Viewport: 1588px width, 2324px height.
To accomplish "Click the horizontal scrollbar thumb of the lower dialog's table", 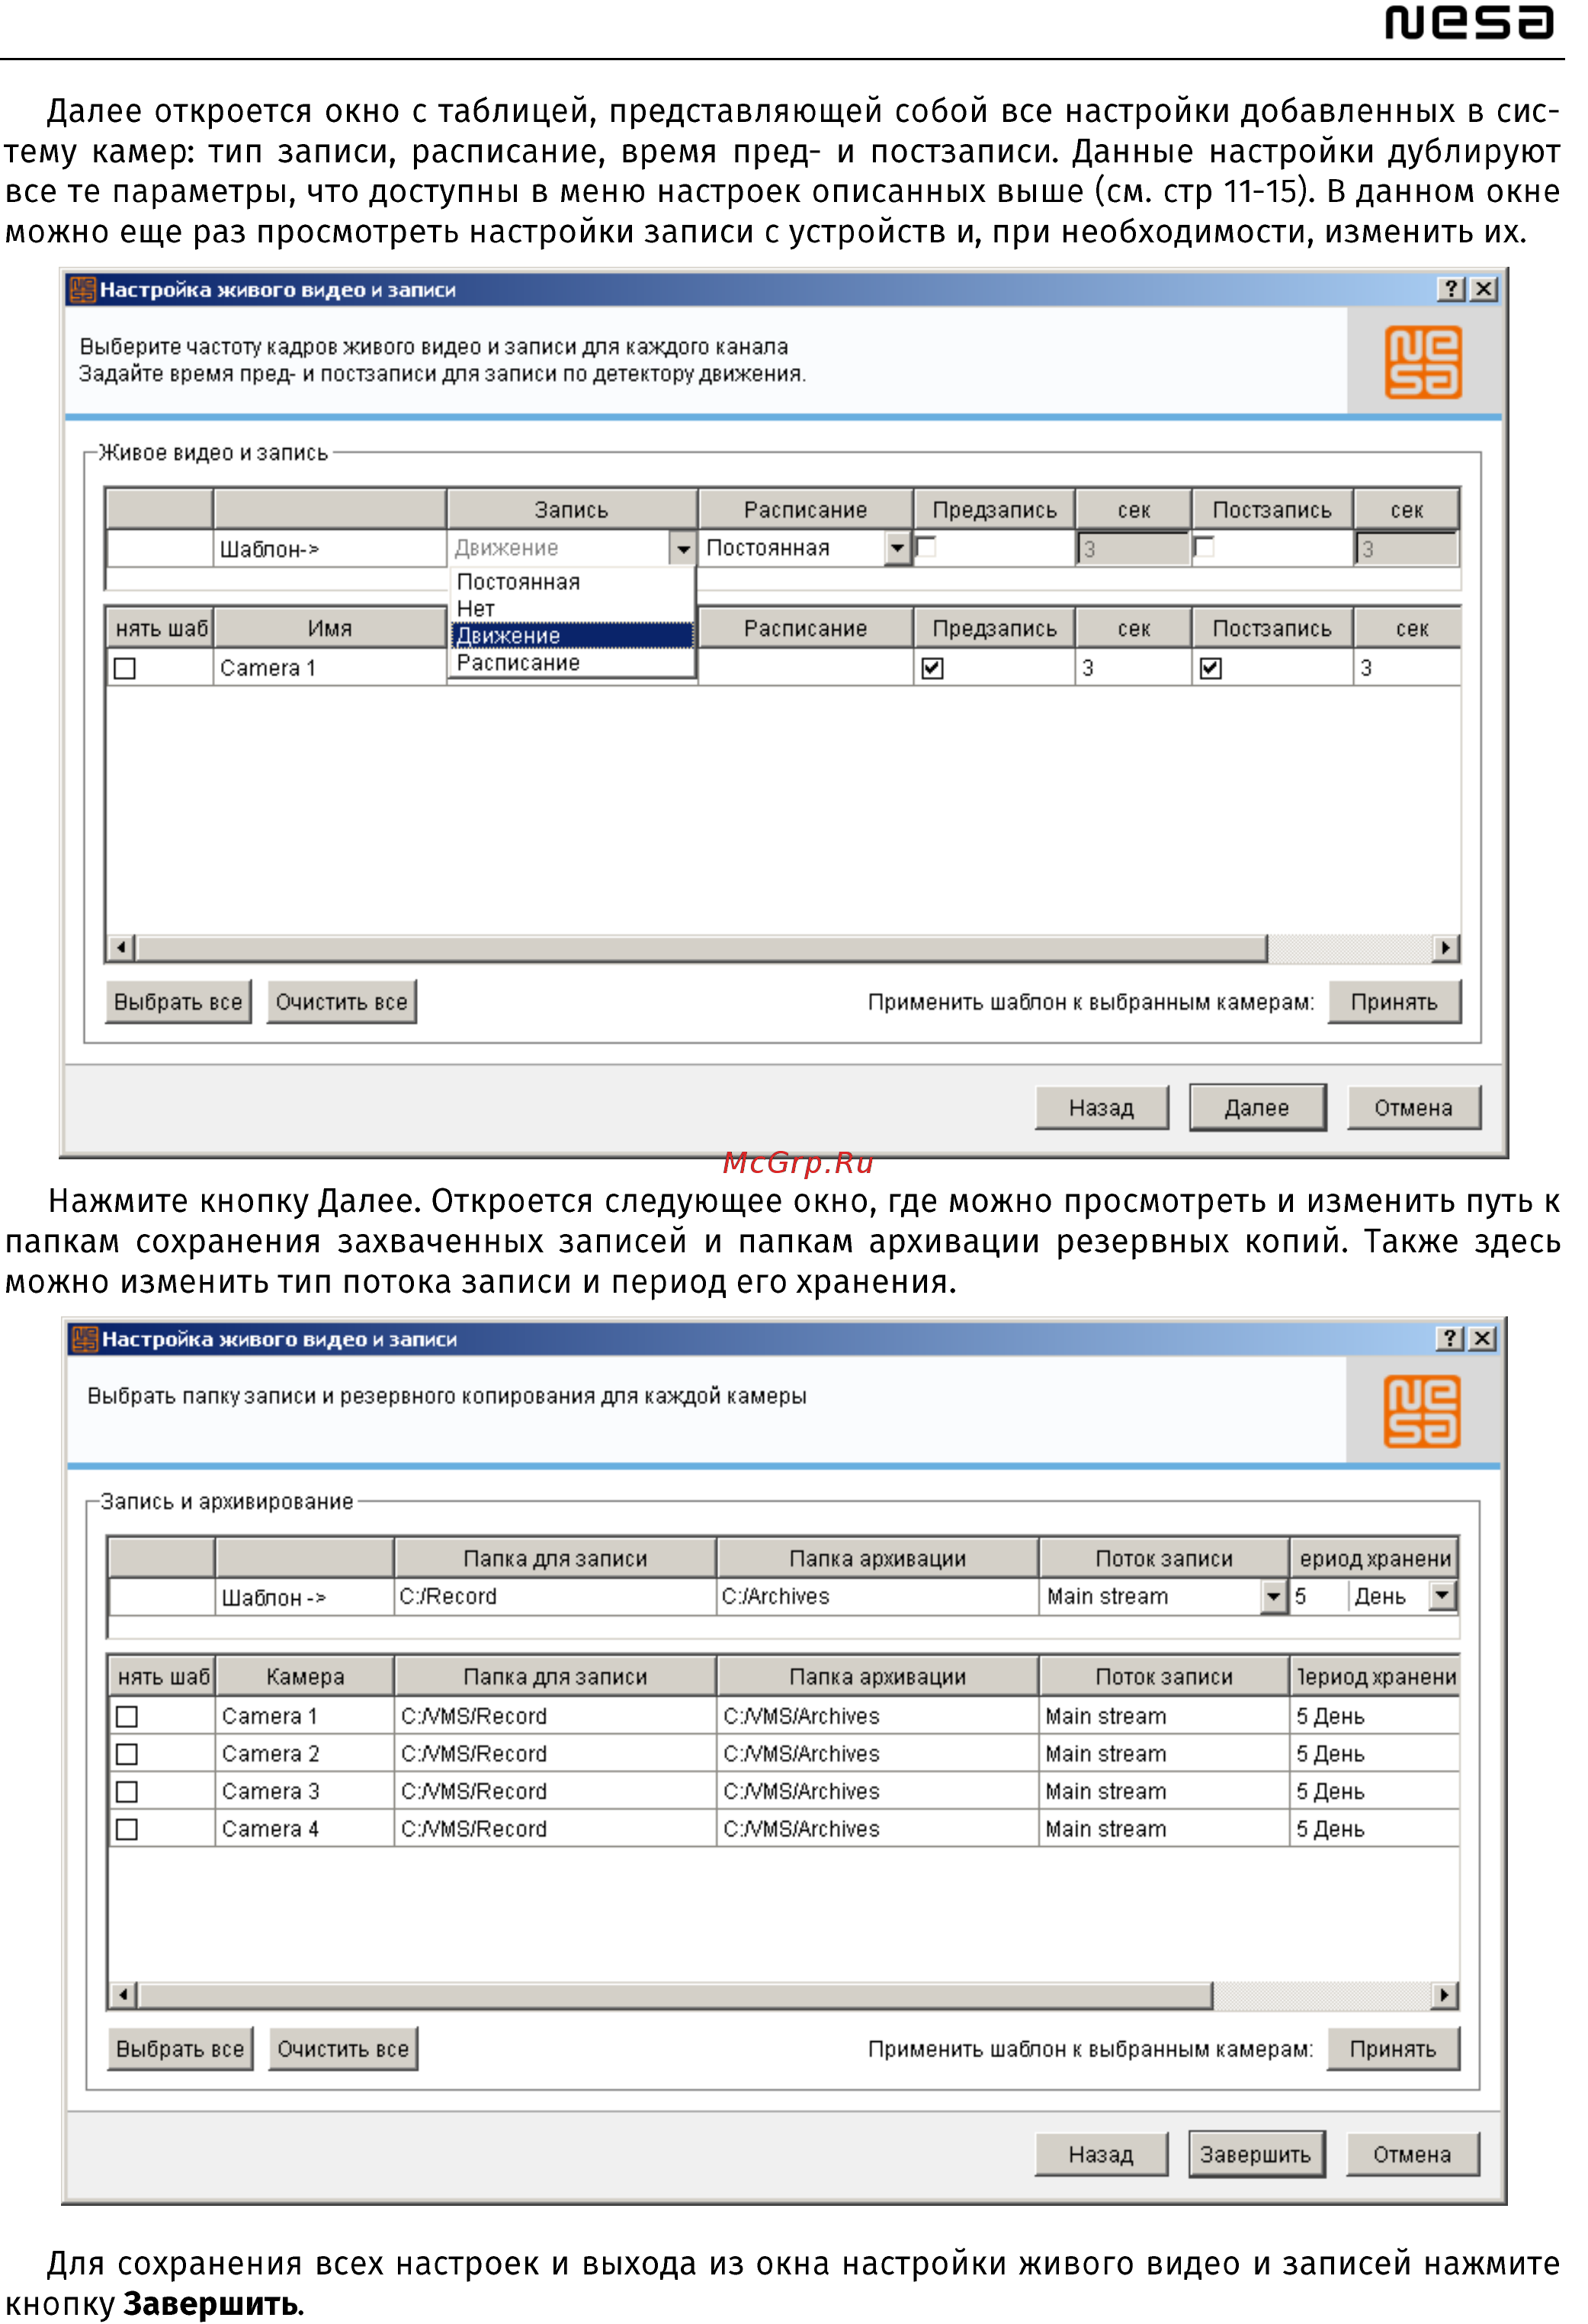I will 676,1996.
